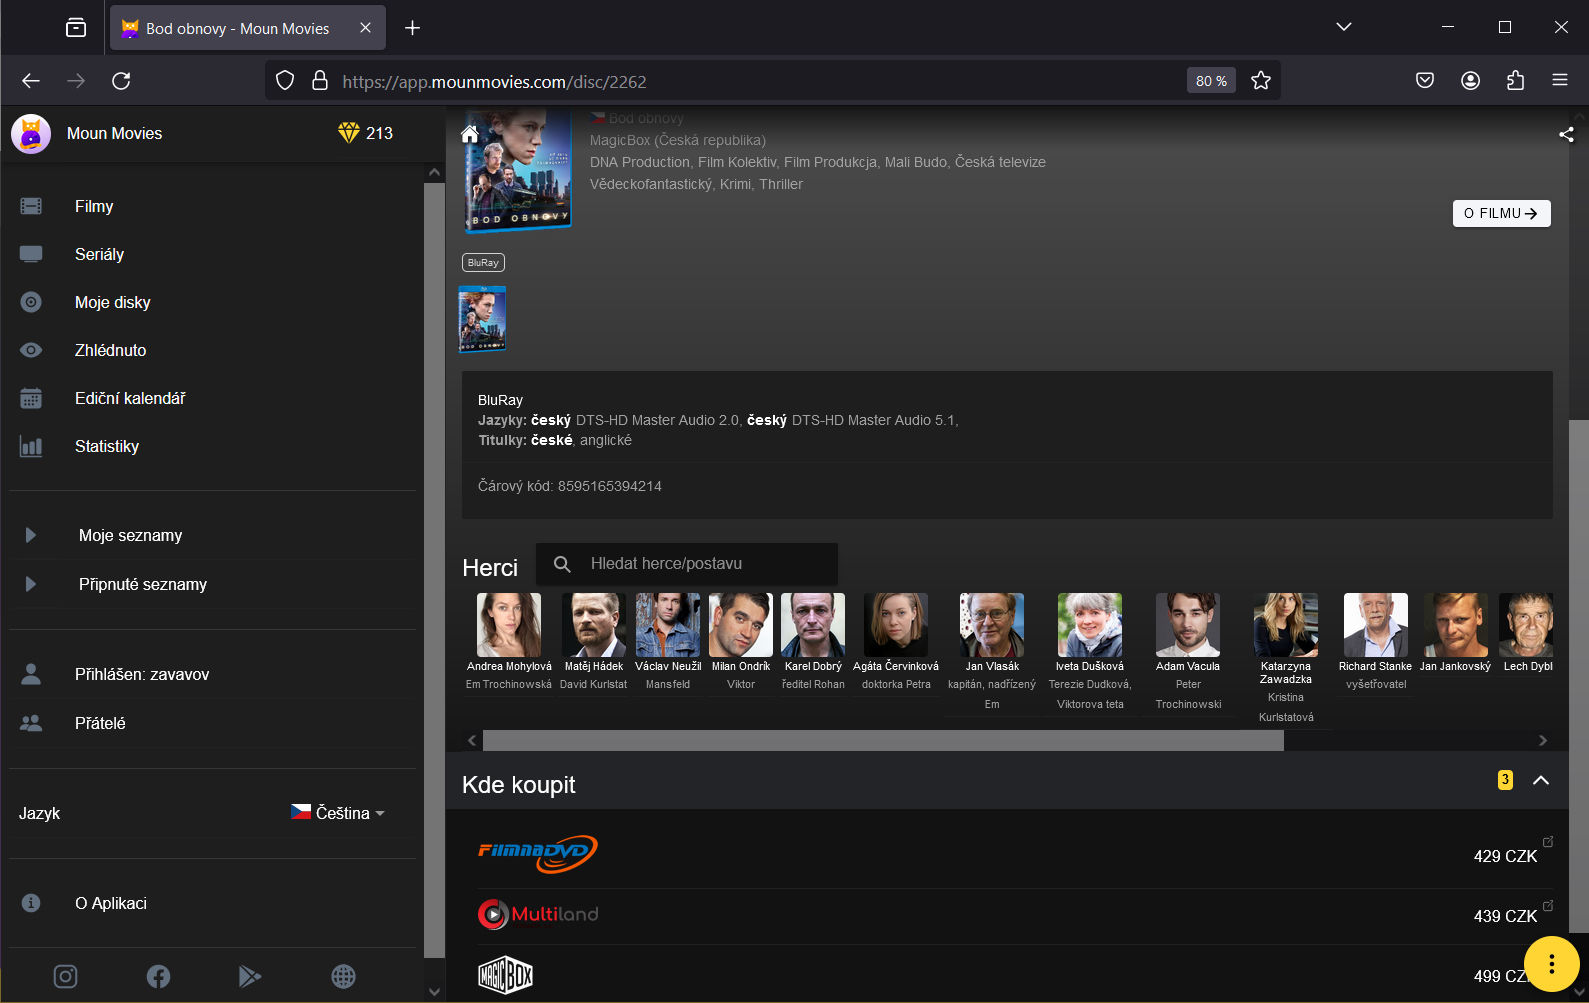
Task: Open the Facebook link icon
Action: (x=158, y=976)
